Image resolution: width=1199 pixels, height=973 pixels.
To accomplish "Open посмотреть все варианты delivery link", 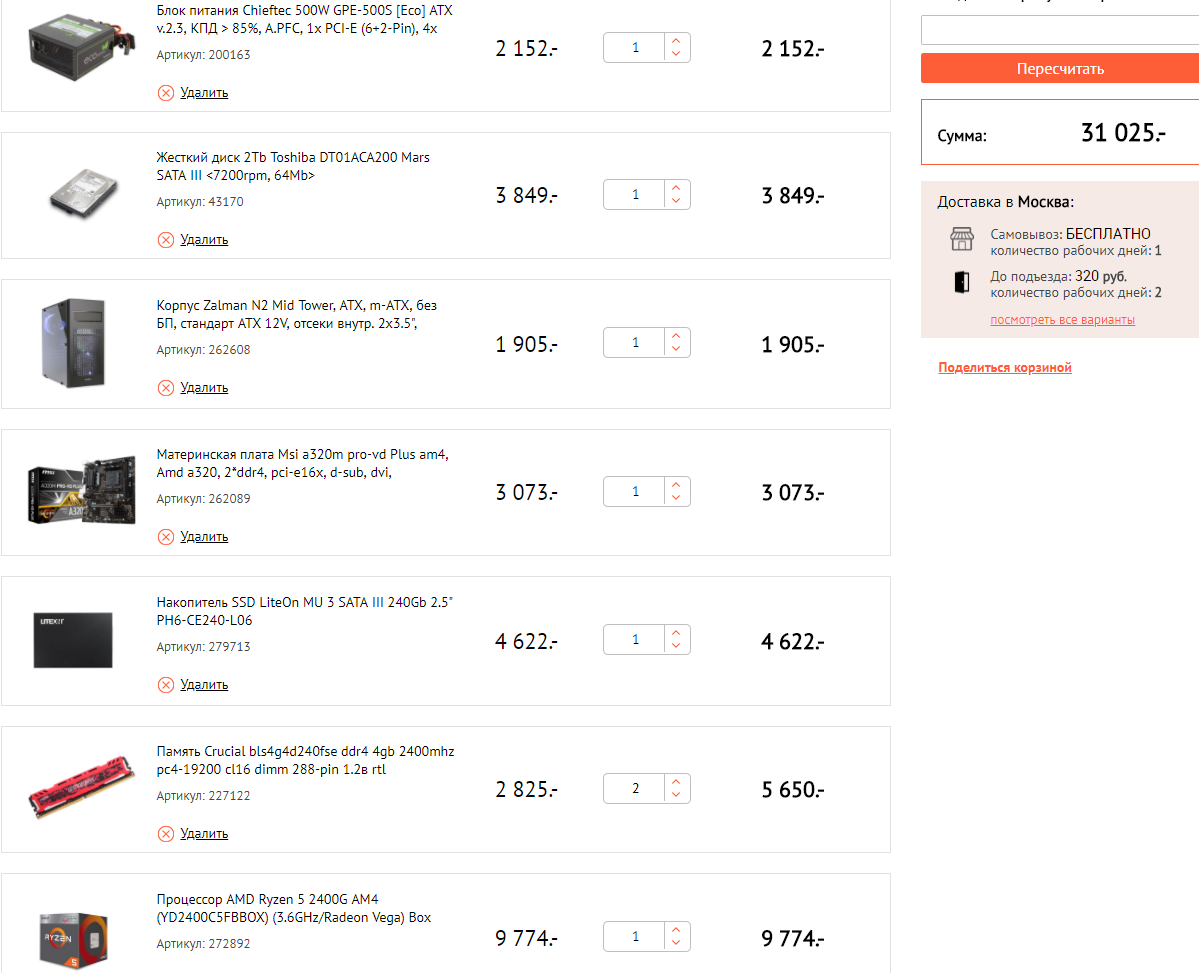I will click(1062, 320).
